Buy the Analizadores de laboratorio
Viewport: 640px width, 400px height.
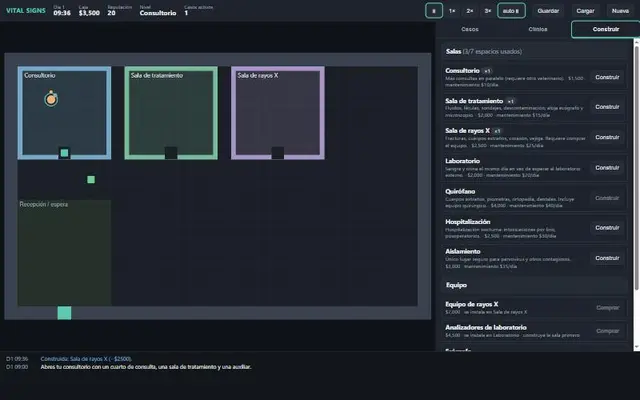coord(607,331)
